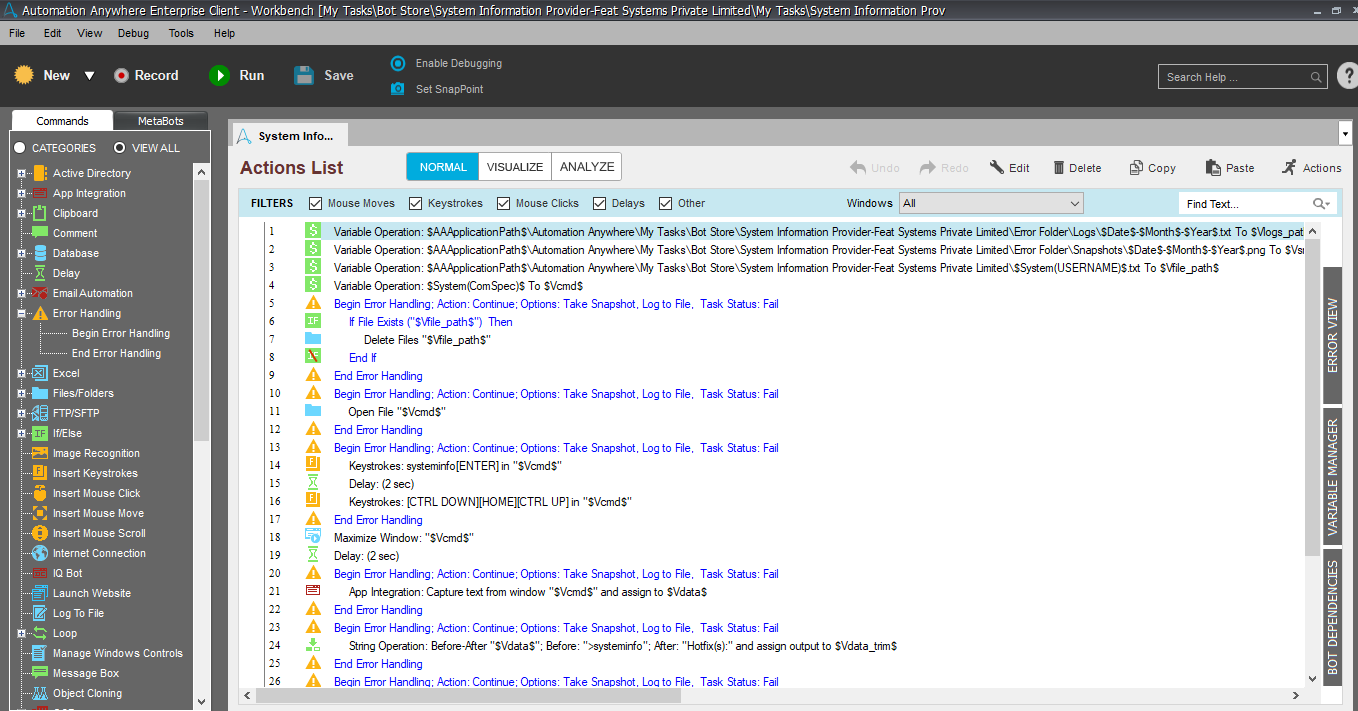Toggle the Keystrokes filter checkbox
The image size is (1358, 711).
[416, 204]
